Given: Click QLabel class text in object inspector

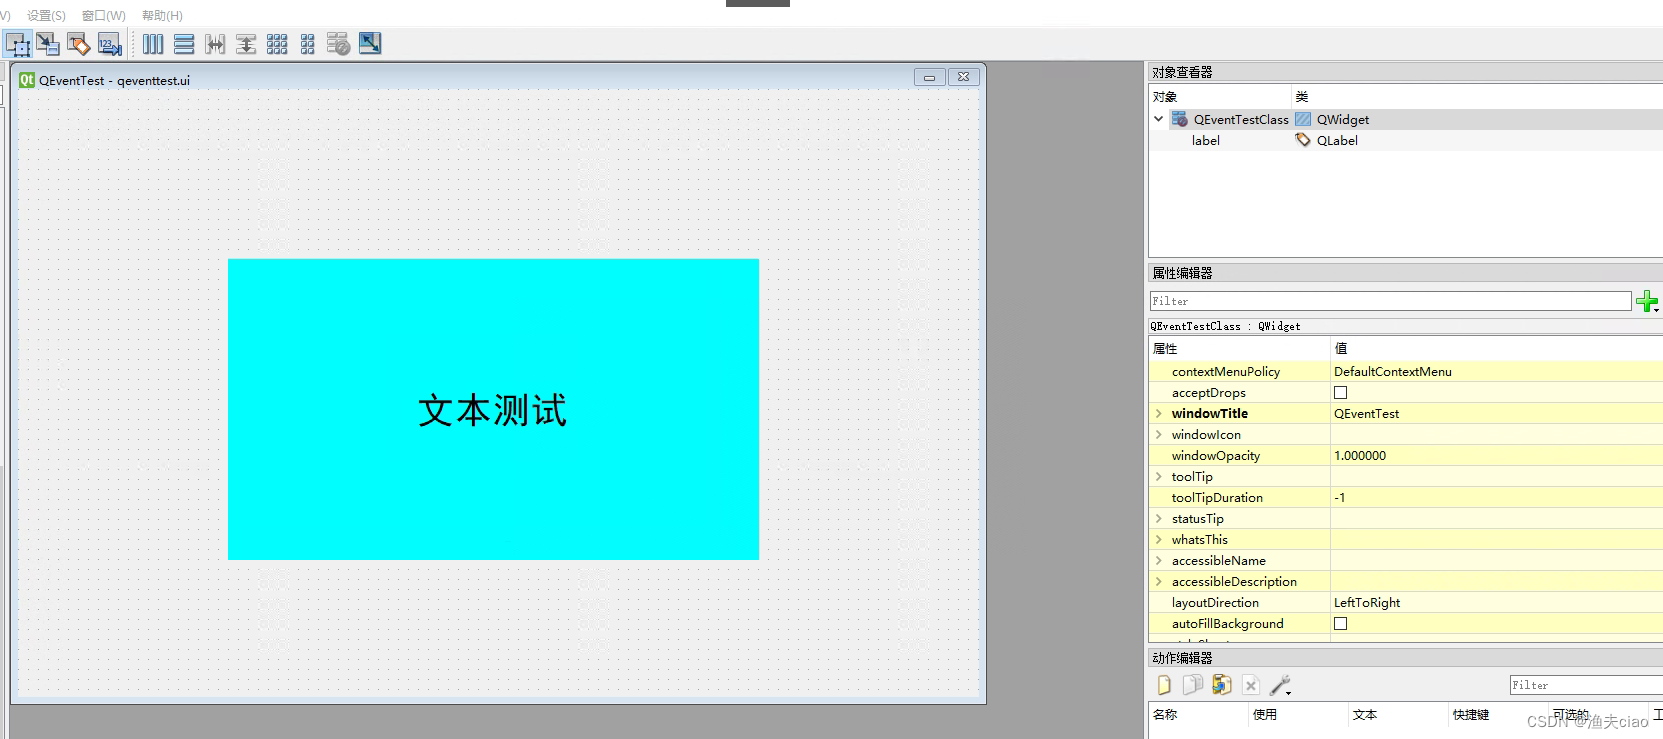Looking at the screenshot, I should [x=1337, y=140].
